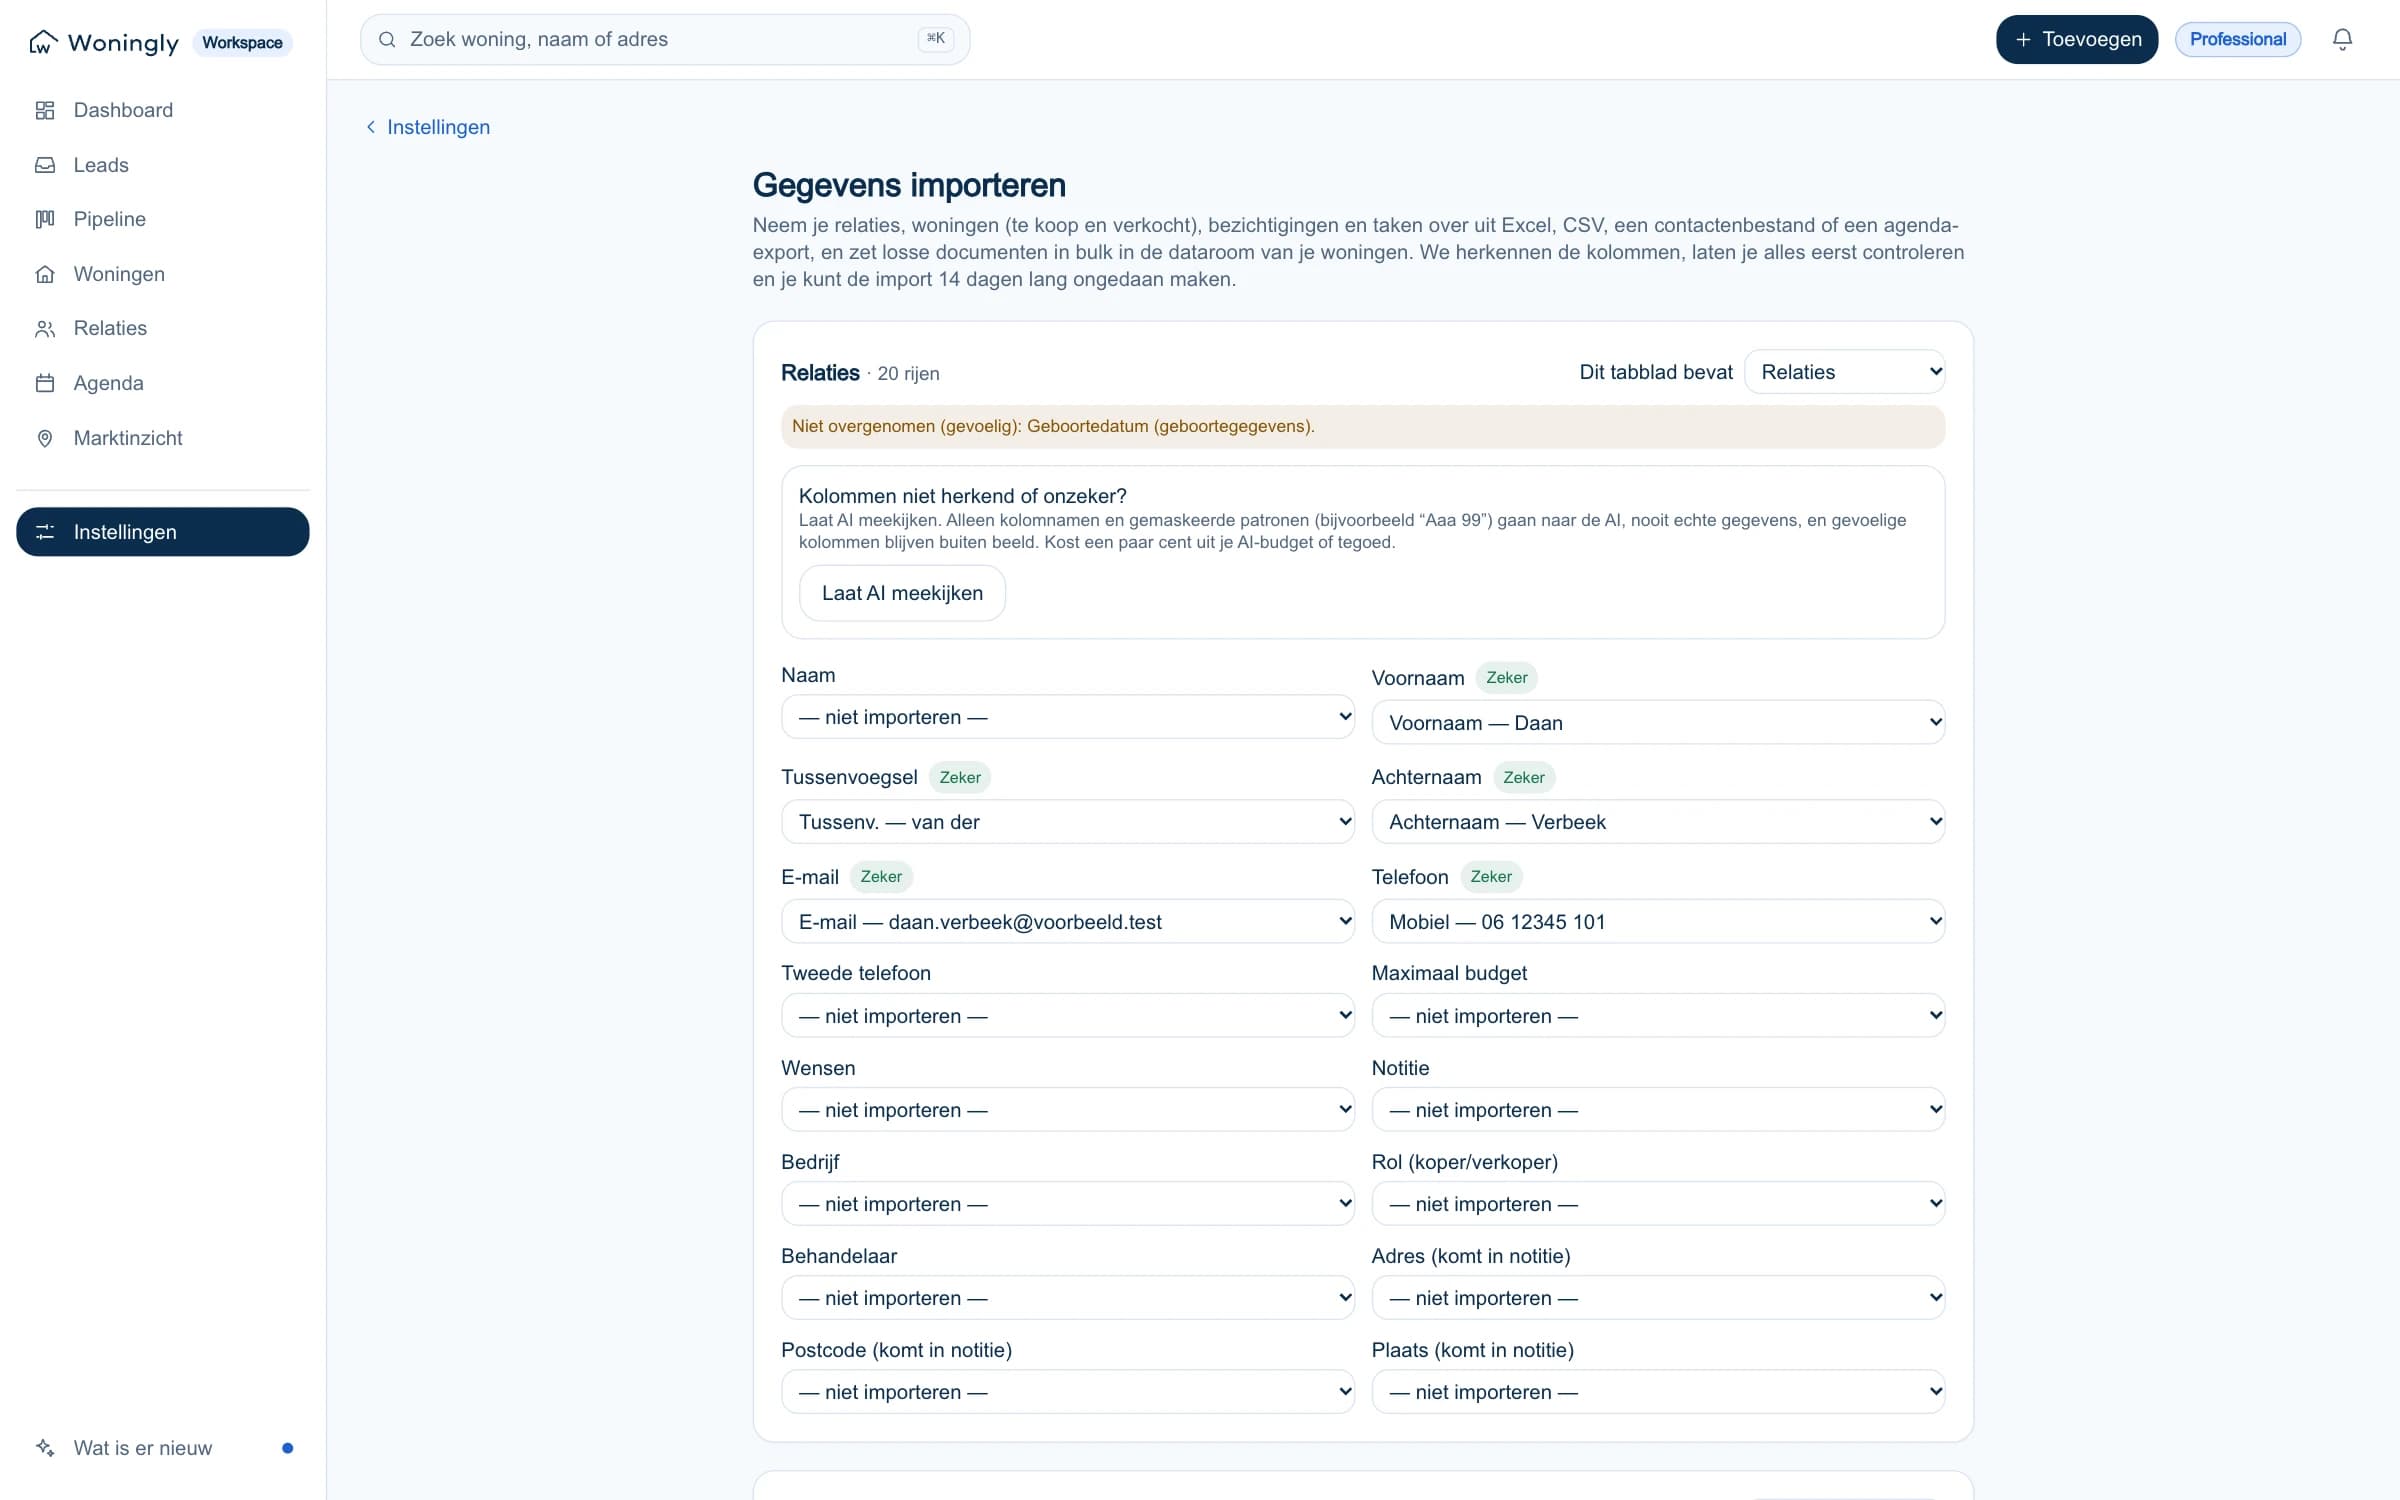Open the Naam column mapping dropdown
The image size is (2400, 1500).
1067,717
